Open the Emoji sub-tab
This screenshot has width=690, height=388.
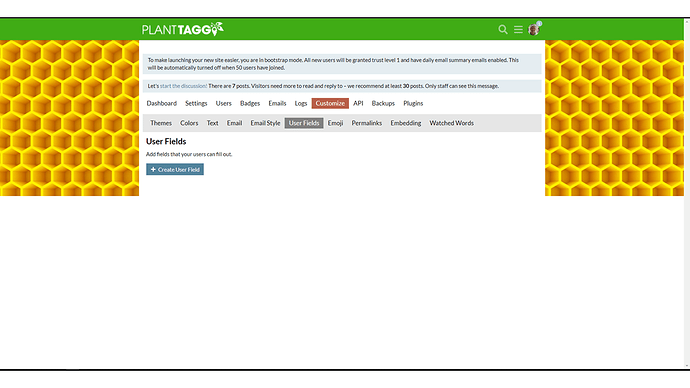click(x=335, y=123)
